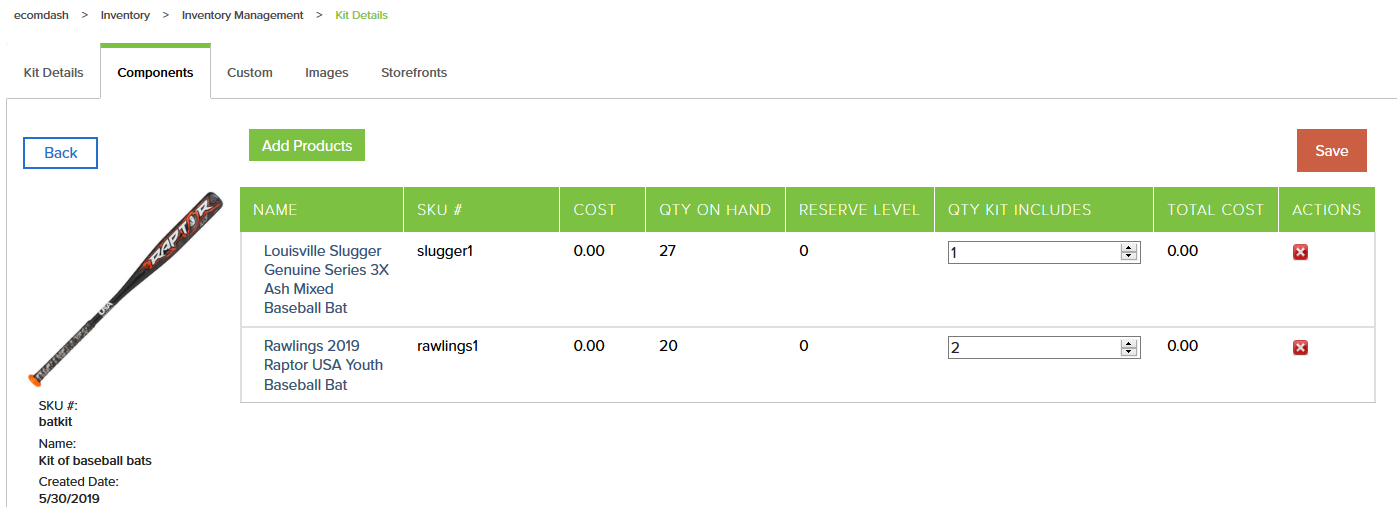The height and width of the screenshot is (507, 1397).
Task: Save the kit components
Action: (x=1332, y=150)
